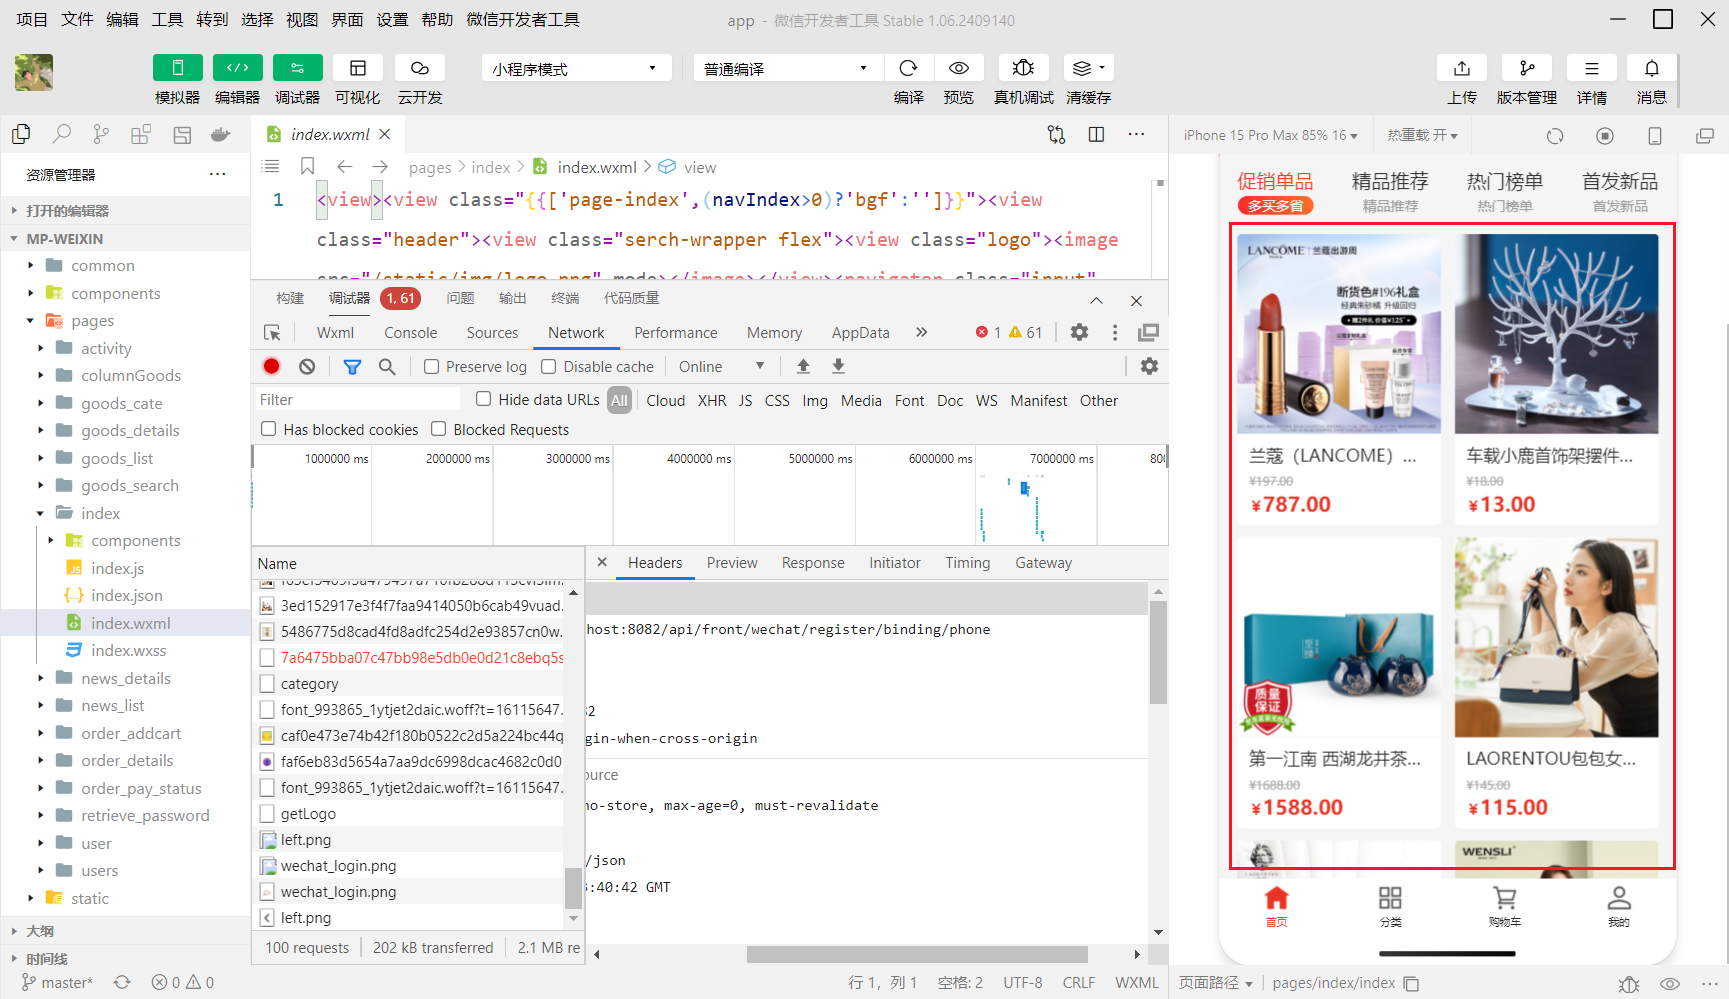
Task: Toggle the green Editor panel button
Action: (x=238, y=68)
